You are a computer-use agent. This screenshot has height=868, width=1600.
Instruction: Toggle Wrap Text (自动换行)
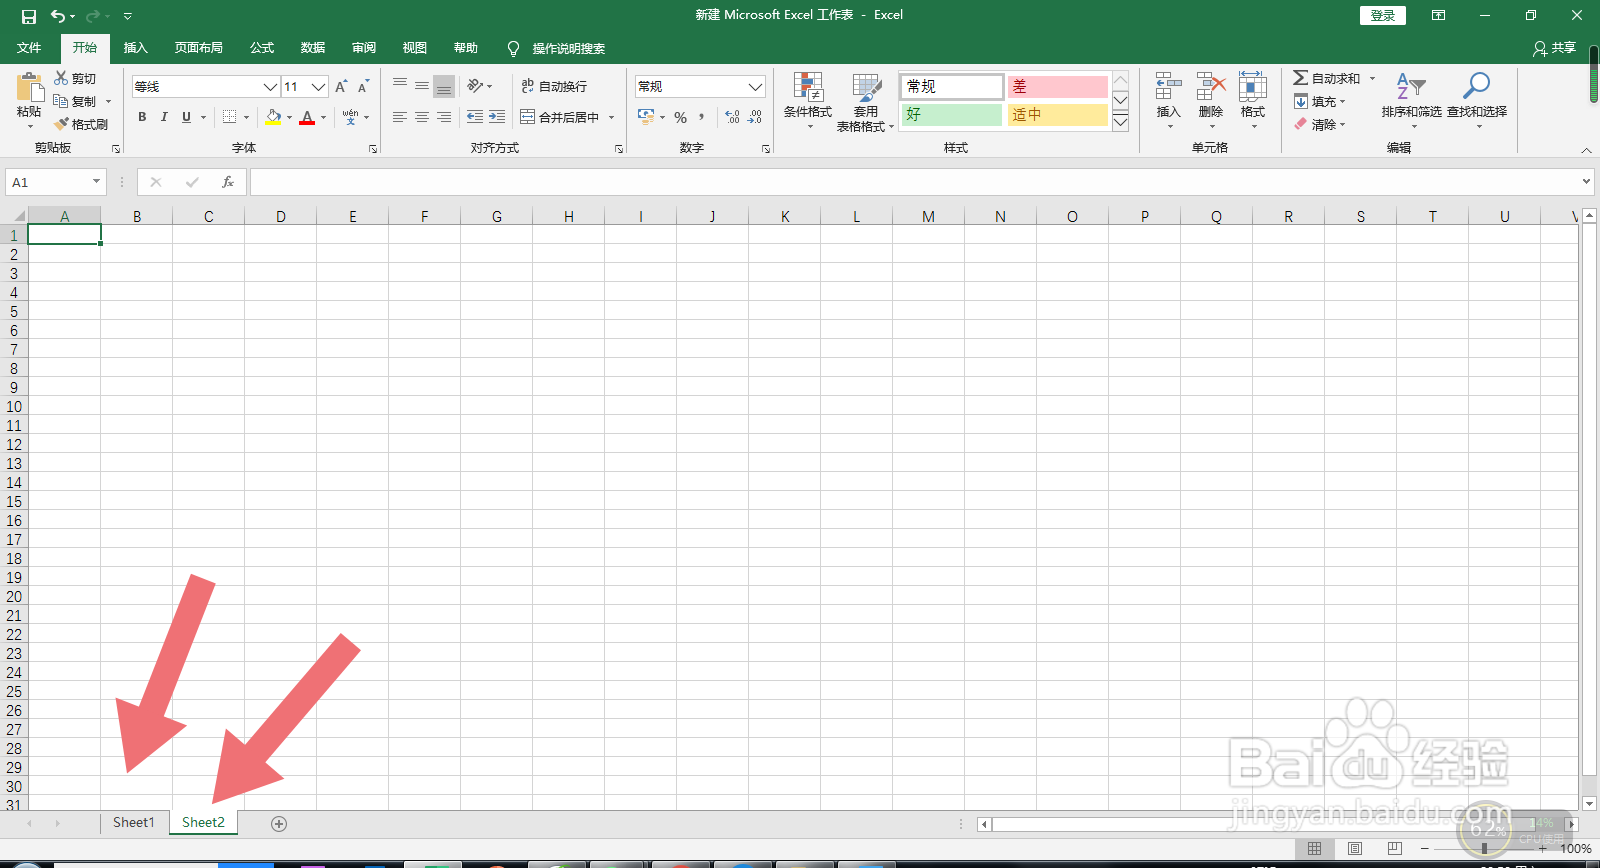(x=554, y=86)
